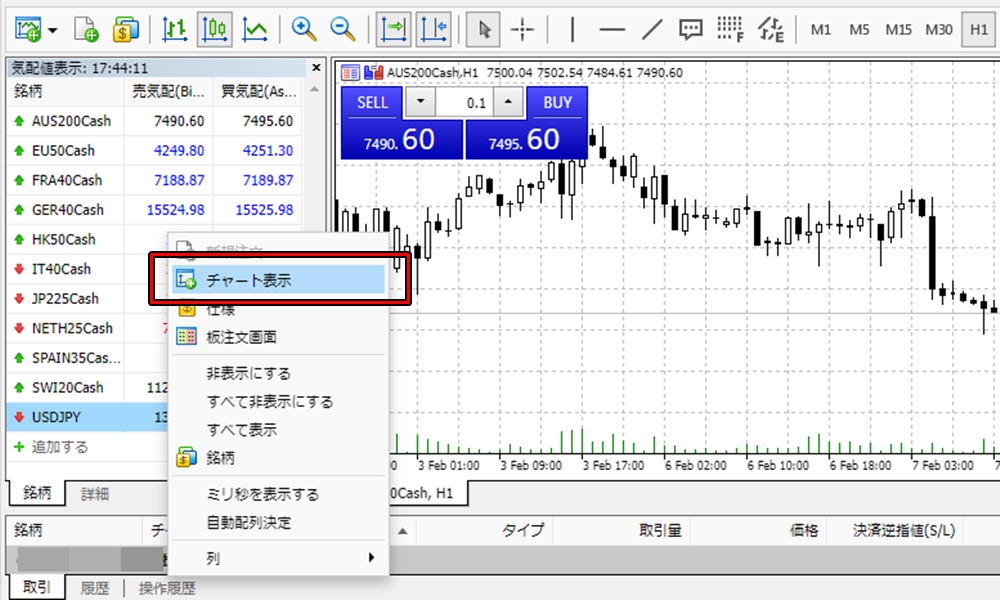Select GER40Cash in the market watch list
1000x600 pixels.
68,210
